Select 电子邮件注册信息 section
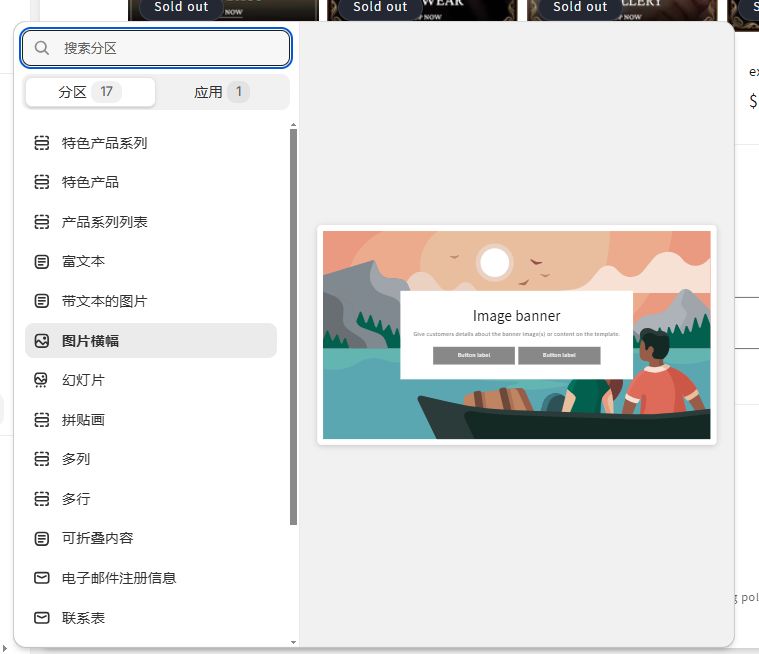The width and height of the screenshot is (759, 654). click(x=151, y=578)
